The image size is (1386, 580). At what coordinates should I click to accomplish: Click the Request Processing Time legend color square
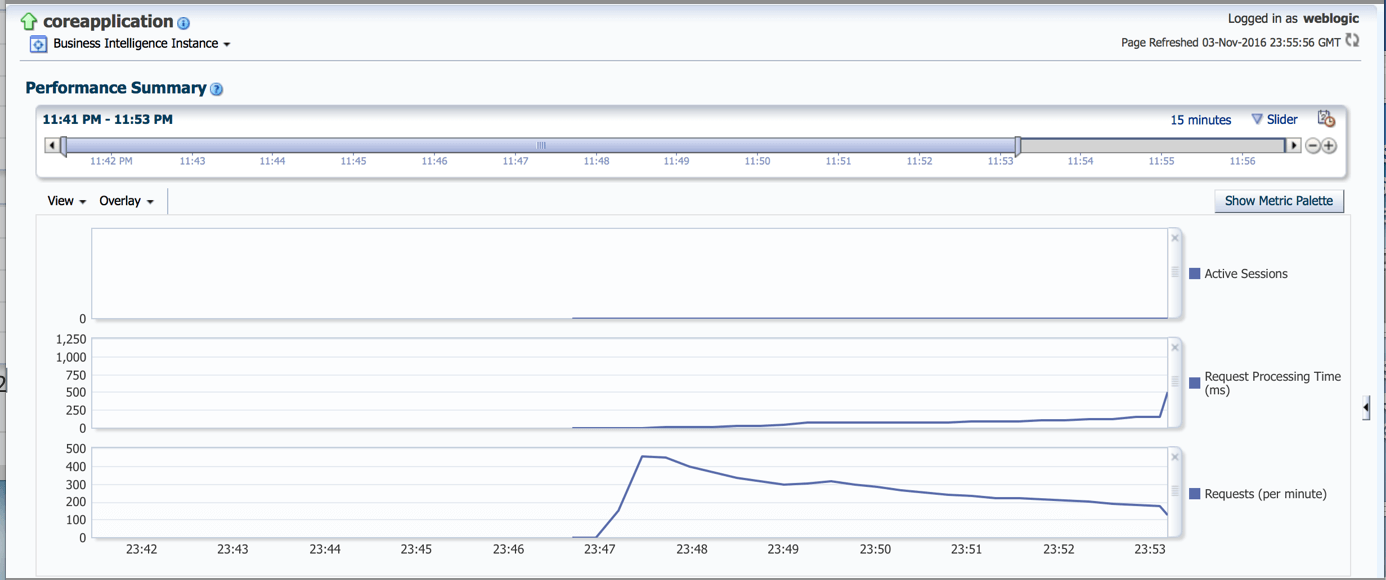click(1194, 383)
